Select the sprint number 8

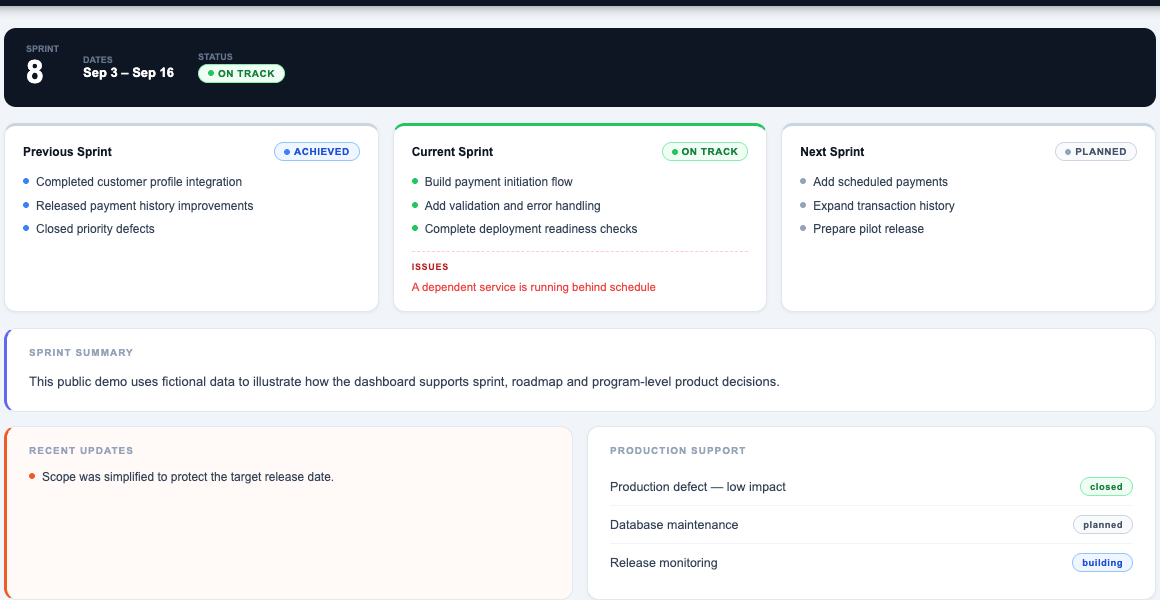coord(35,73)
